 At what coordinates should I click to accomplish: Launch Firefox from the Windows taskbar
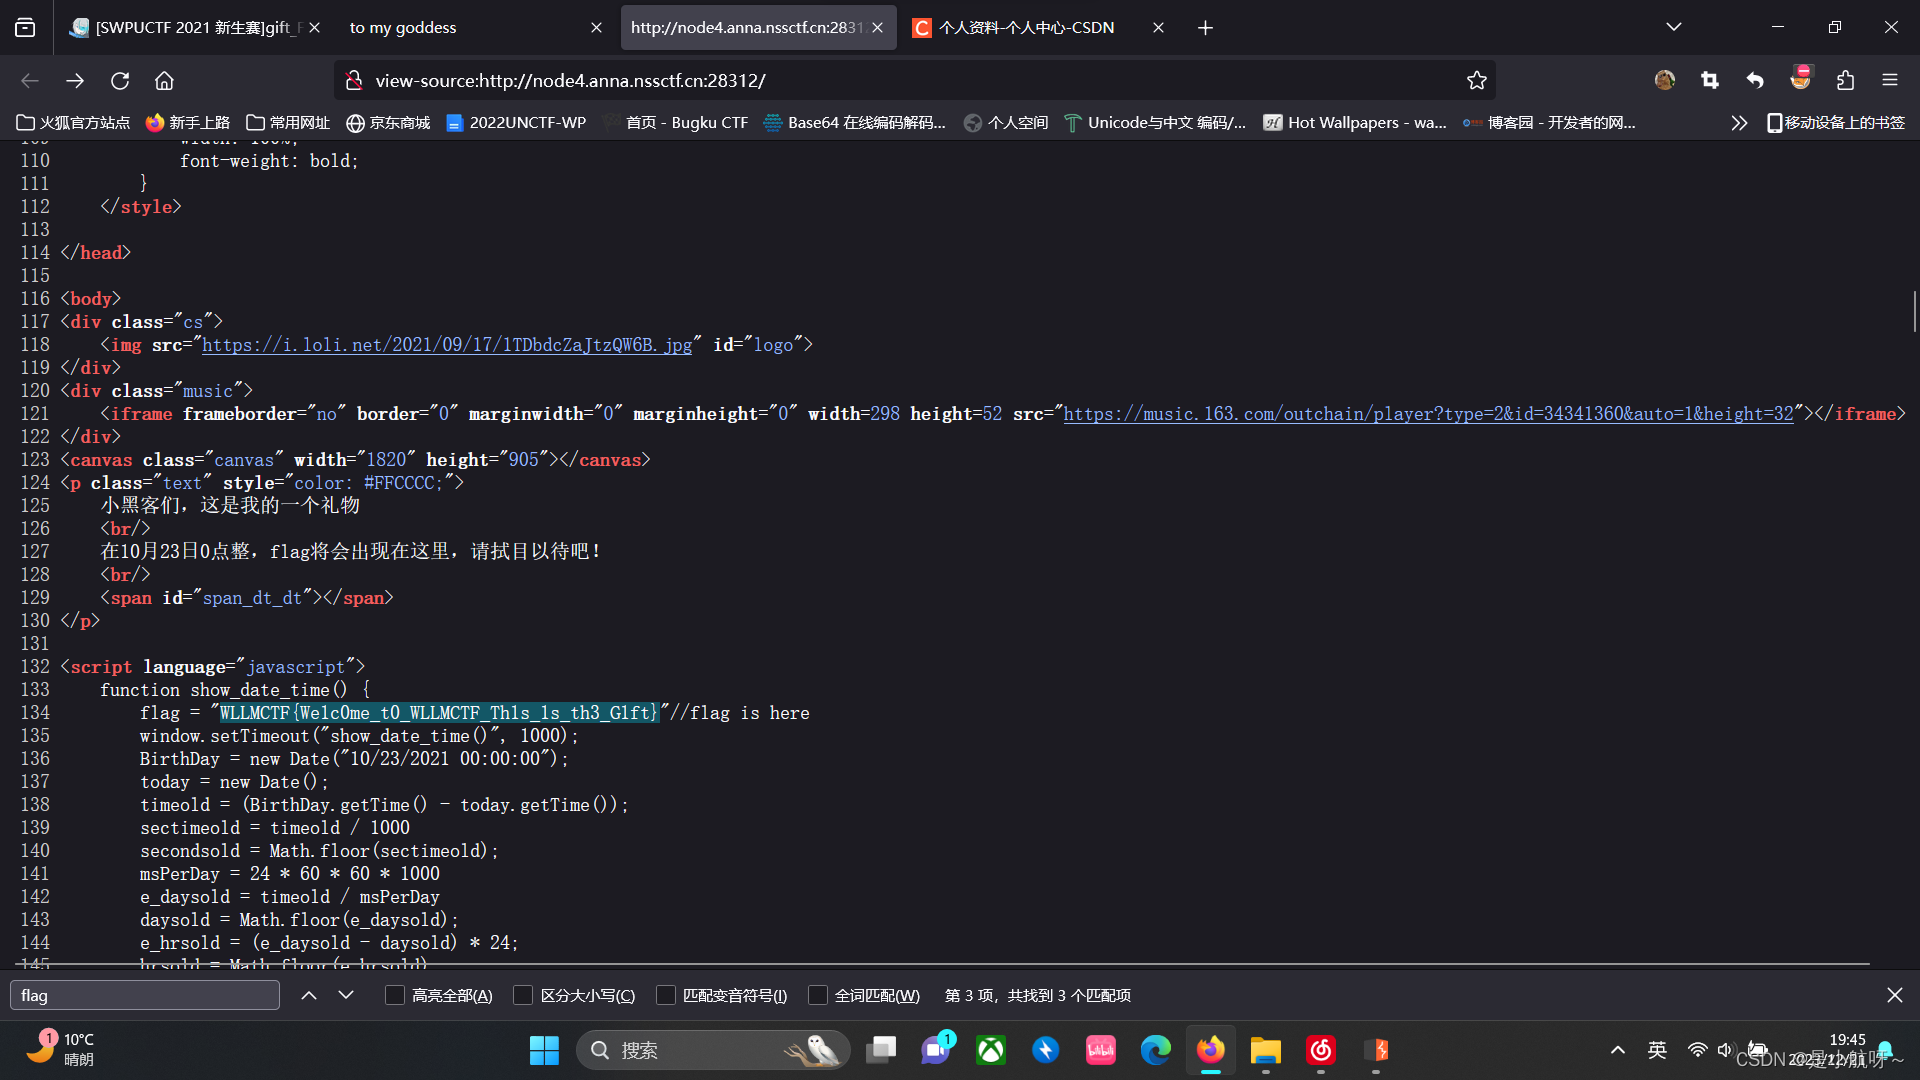click(x=1210, y=1050)
